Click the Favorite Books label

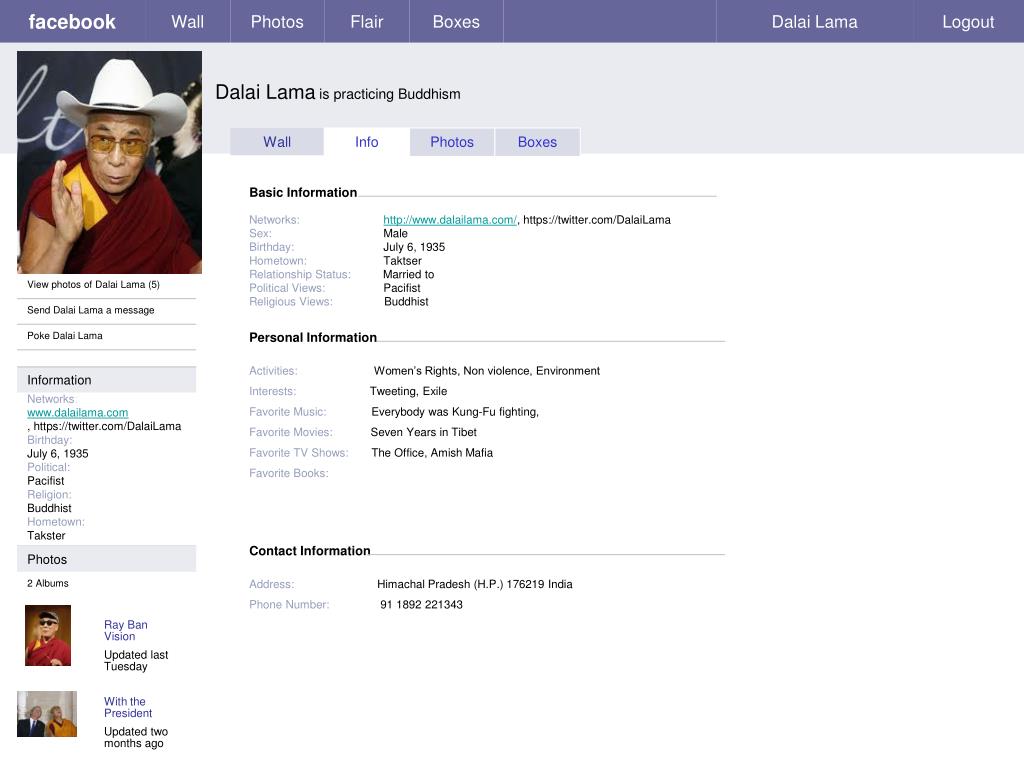pyautogui.click(x=289, y=473)
